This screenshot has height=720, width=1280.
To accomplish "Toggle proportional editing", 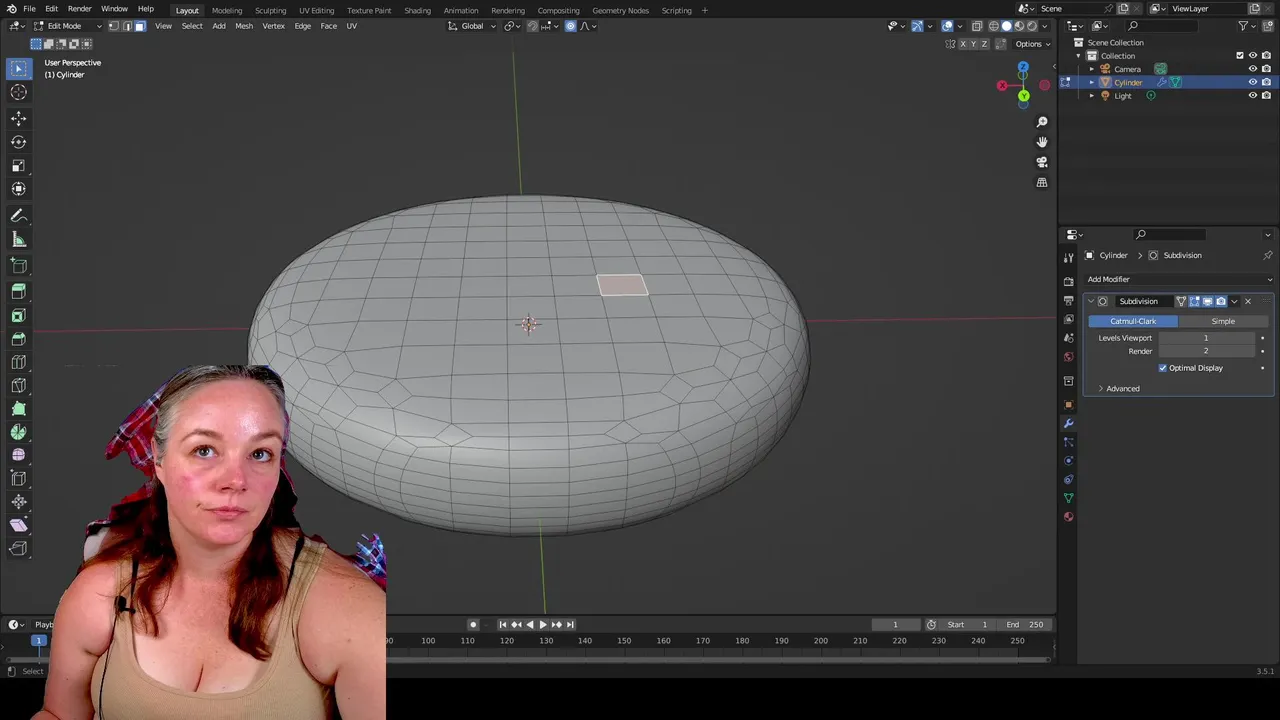I will (570, 26).
